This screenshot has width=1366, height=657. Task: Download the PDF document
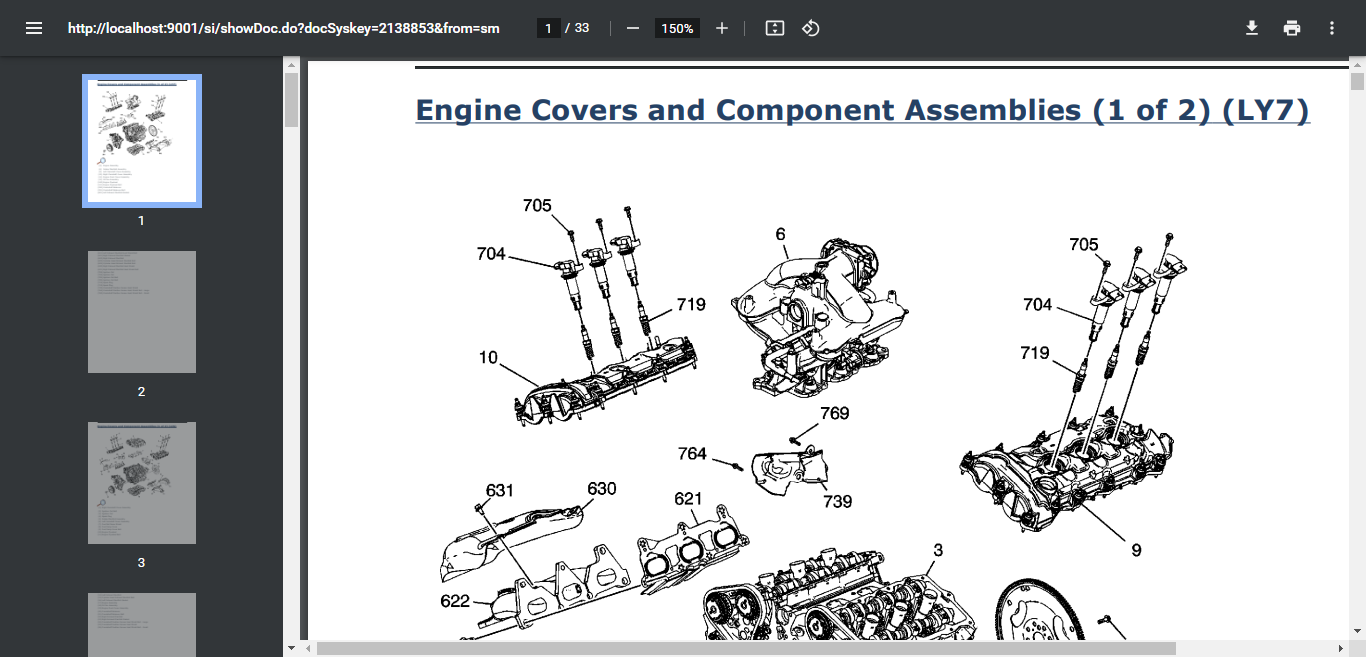(1252, 28)
